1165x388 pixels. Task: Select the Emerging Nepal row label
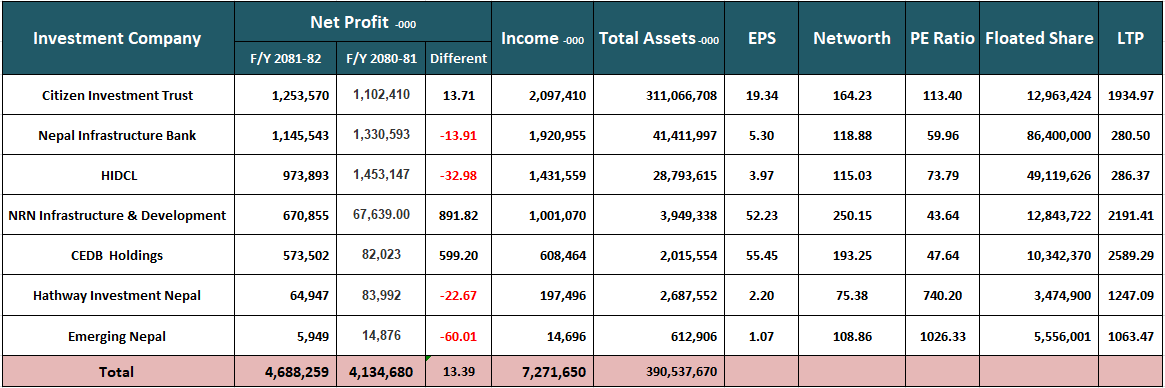117,336
